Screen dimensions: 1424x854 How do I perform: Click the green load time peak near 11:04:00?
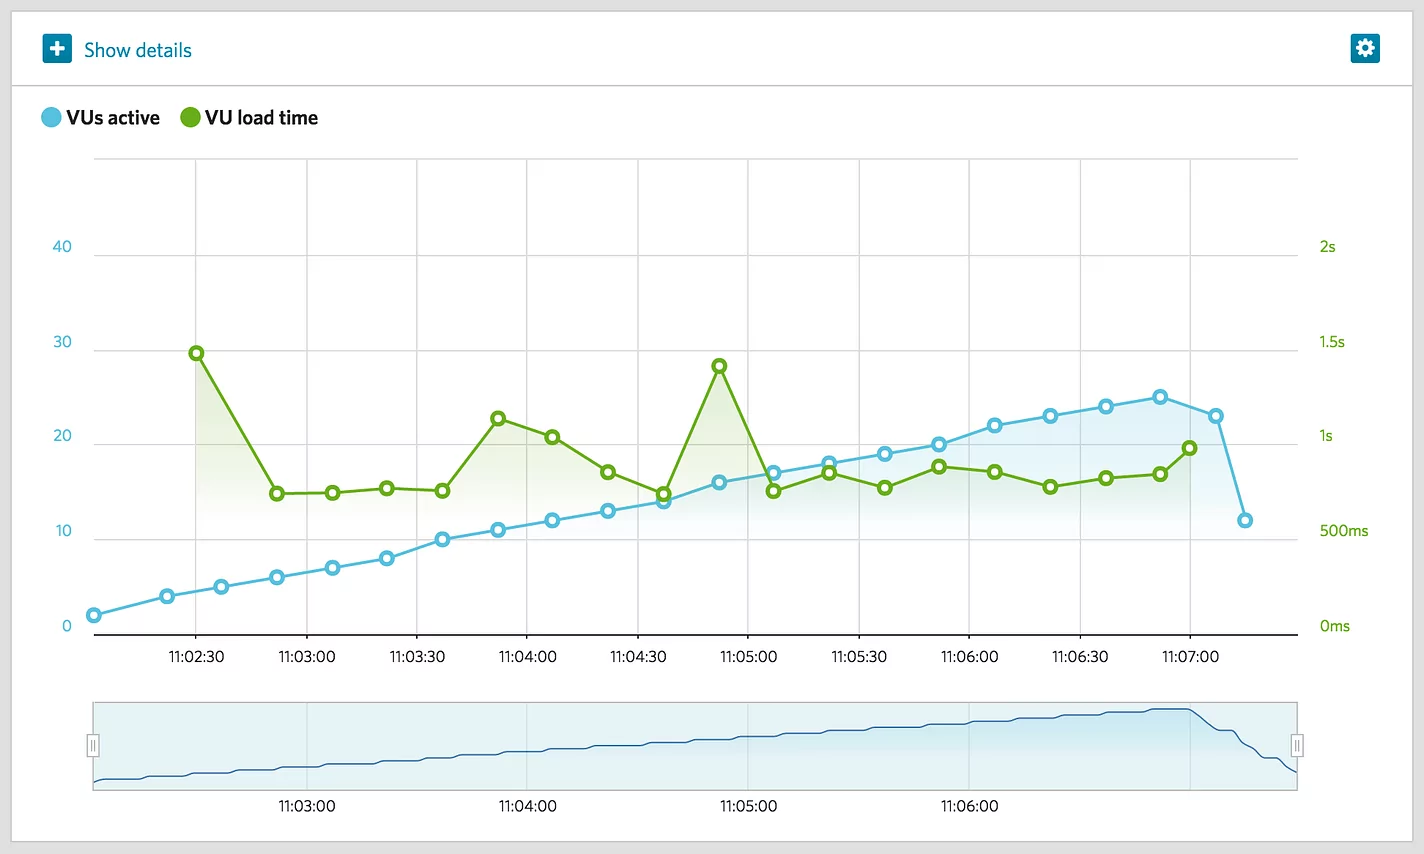[x=498, y=419]
